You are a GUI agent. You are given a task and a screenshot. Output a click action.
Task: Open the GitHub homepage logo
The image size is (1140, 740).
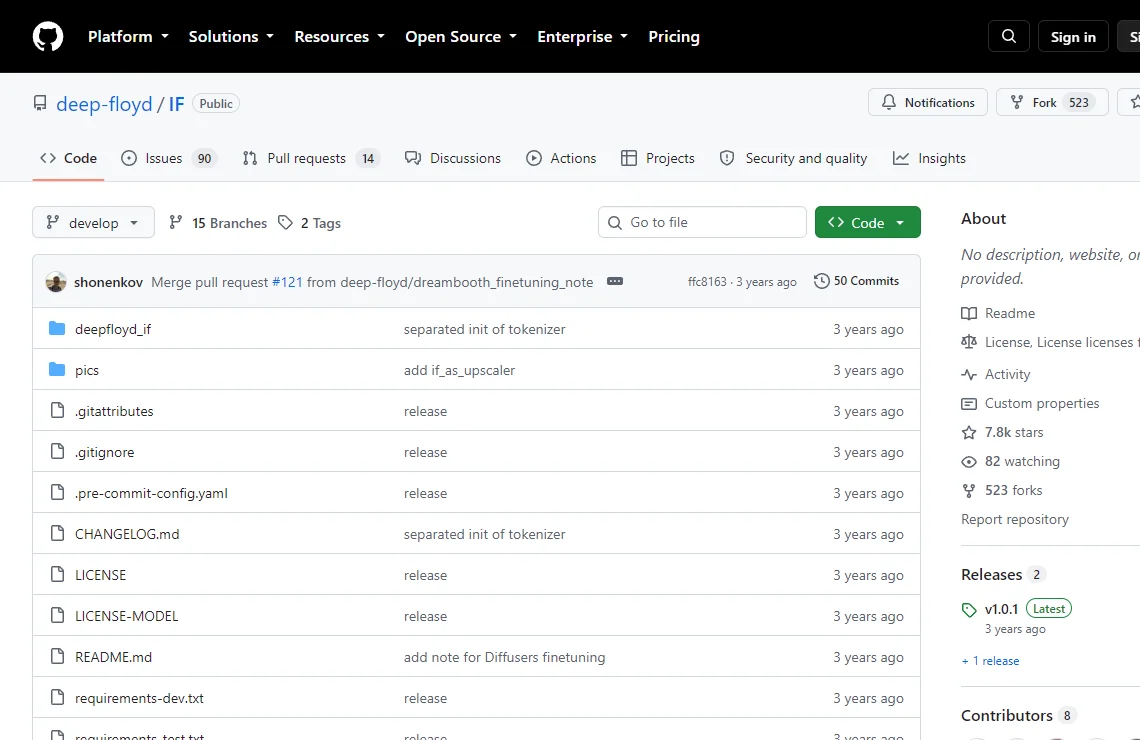pos(48,36)
